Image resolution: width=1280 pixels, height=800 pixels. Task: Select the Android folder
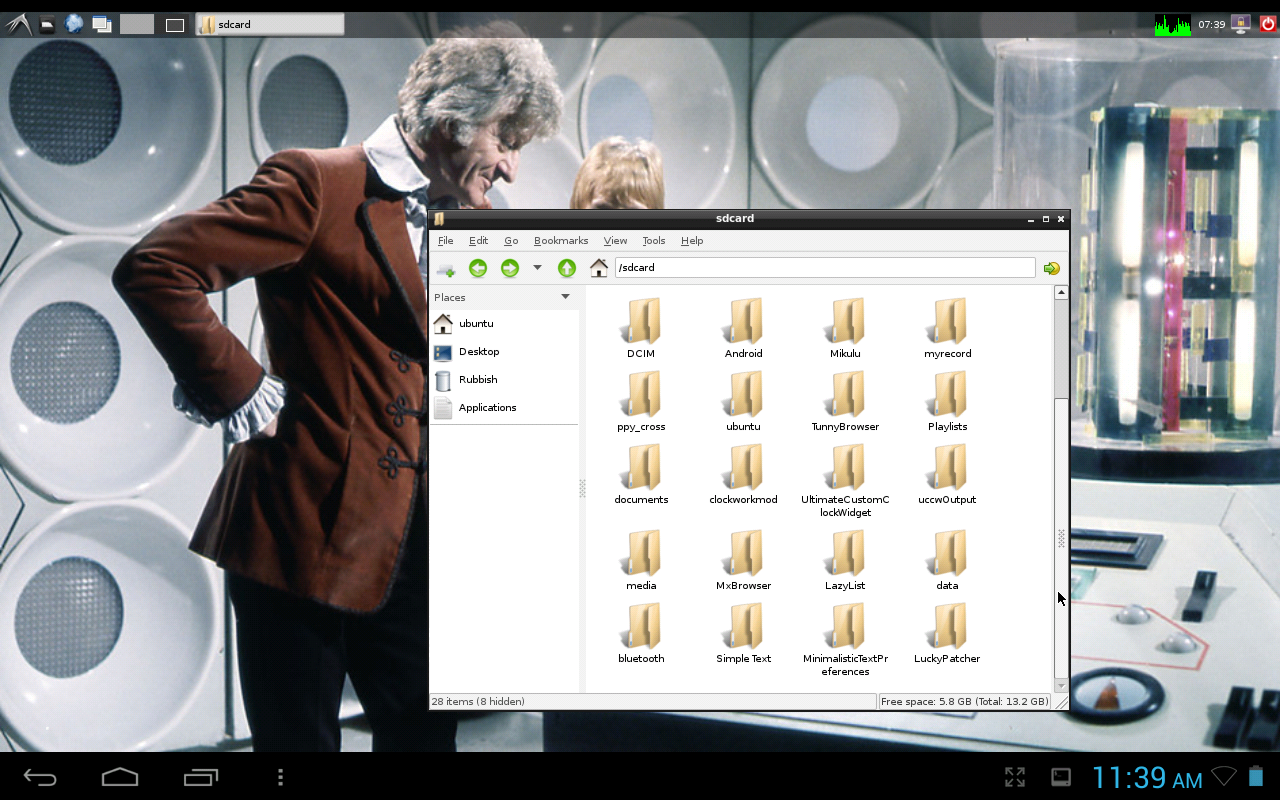click(x=743, y=329)
